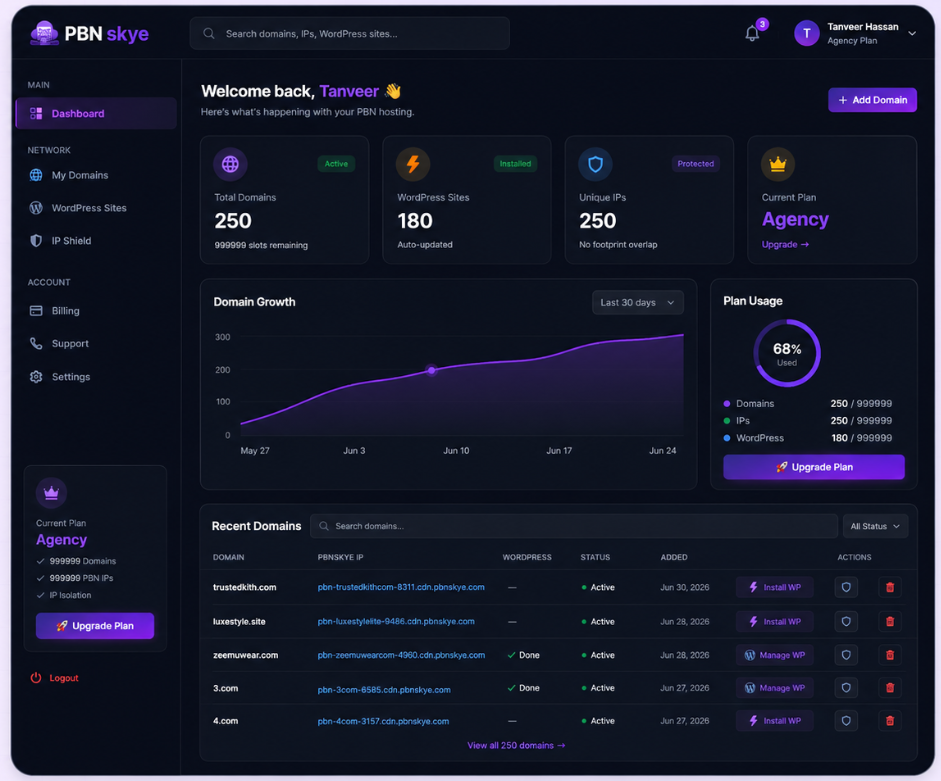
Task: Click Upgrade Plan button in sidebar
Action: pyautogui.click(x=95, y=626)
